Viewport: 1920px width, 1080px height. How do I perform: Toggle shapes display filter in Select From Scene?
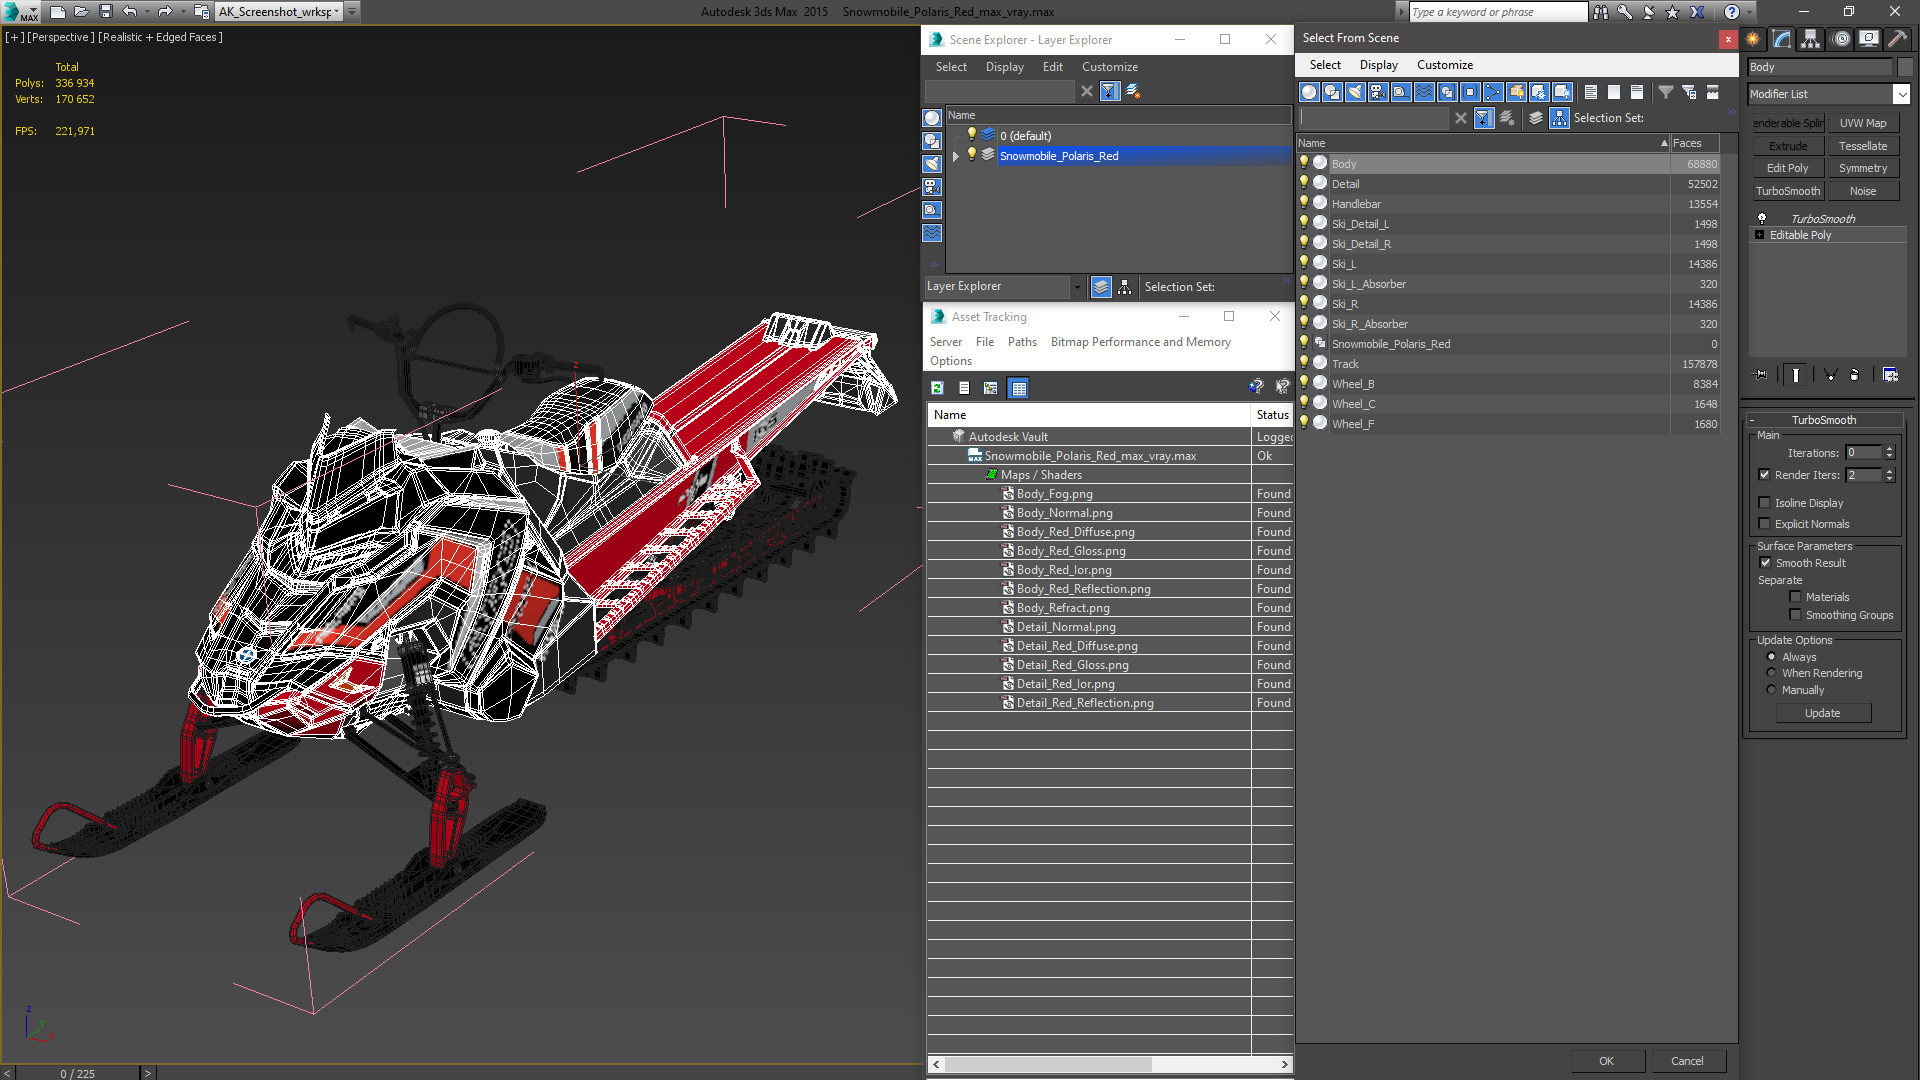point(1332,92)
